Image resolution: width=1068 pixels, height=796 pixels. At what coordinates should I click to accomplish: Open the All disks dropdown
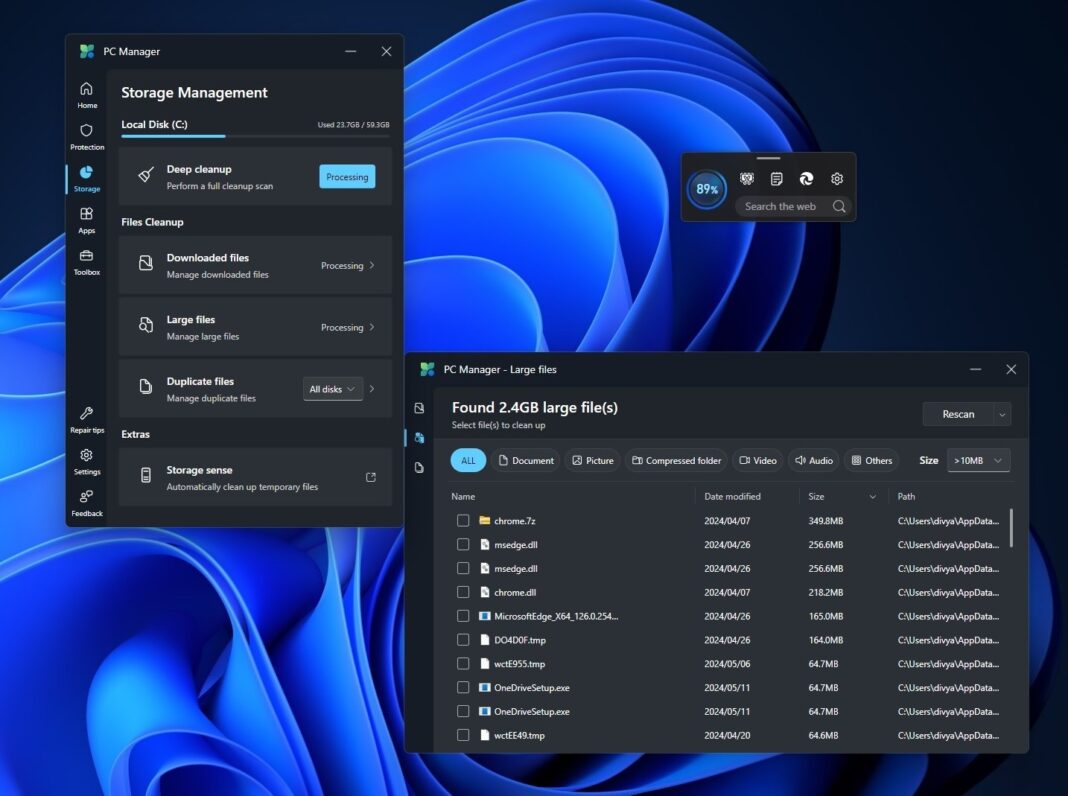click(x=332, y=389)
